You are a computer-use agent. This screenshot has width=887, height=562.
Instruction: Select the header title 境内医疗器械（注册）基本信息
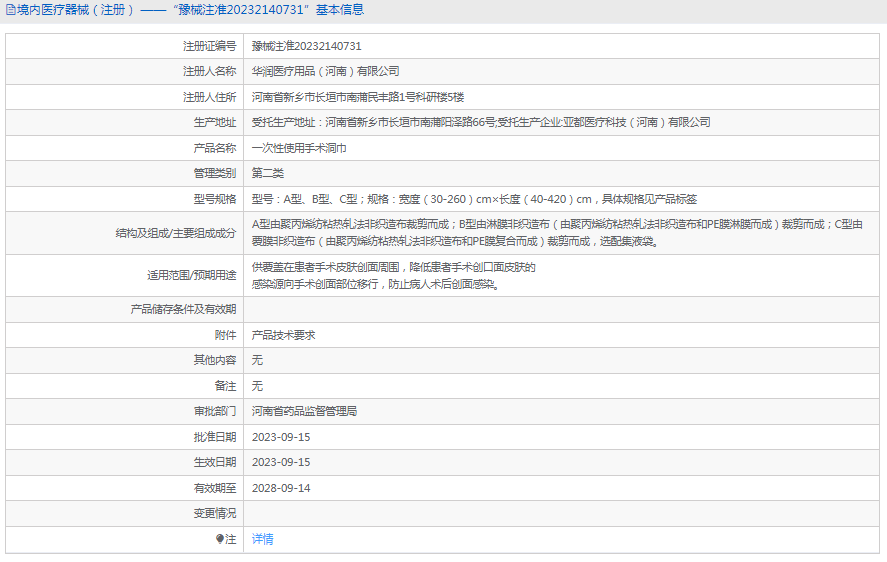click(190, 10)
